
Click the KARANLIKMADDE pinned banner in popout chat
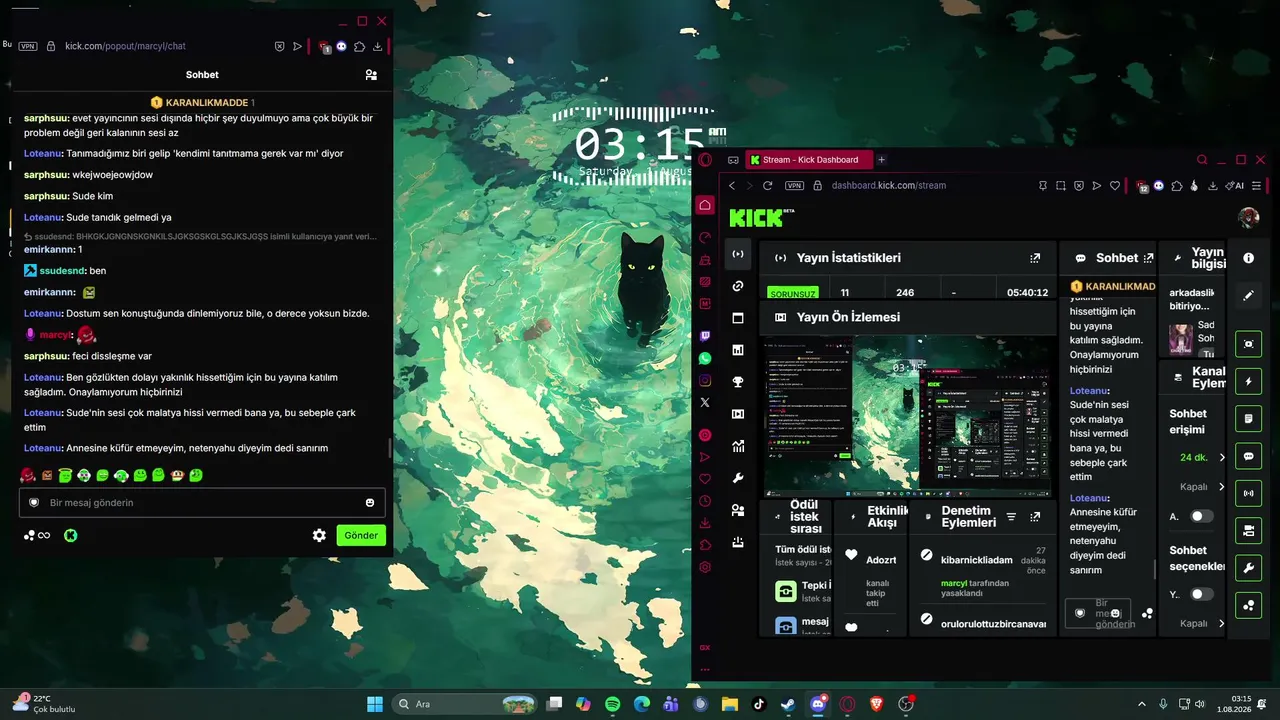pyautogui.click(x=202, y=102)
